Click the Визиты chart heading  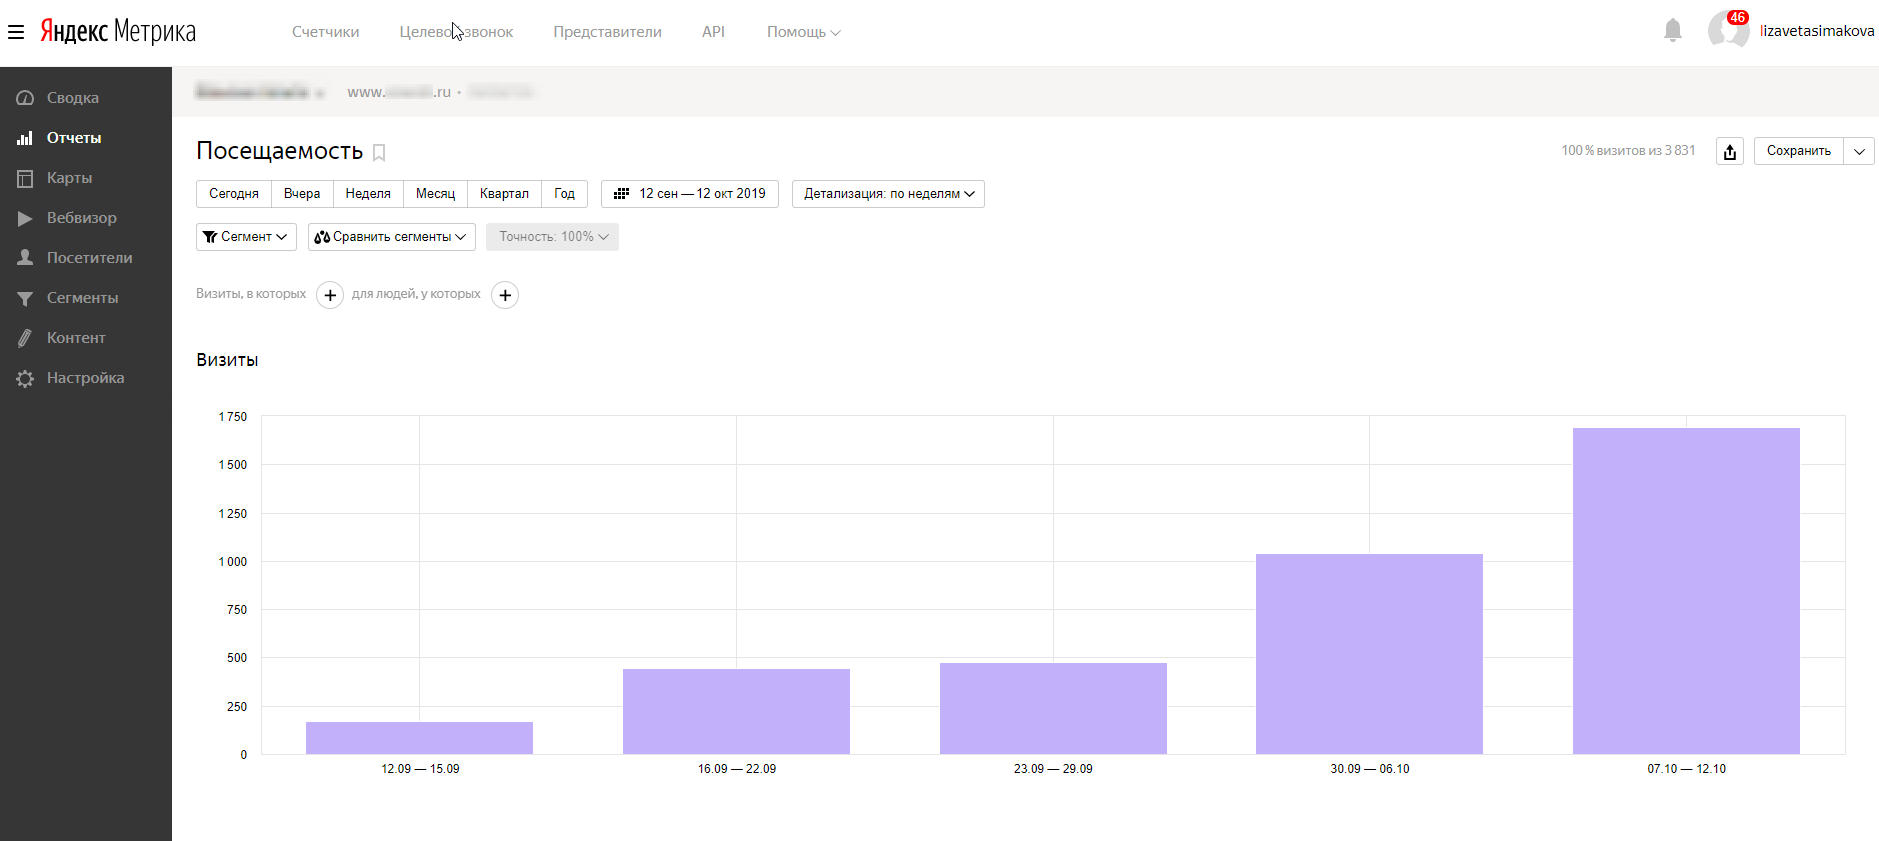tap(227, 360)
